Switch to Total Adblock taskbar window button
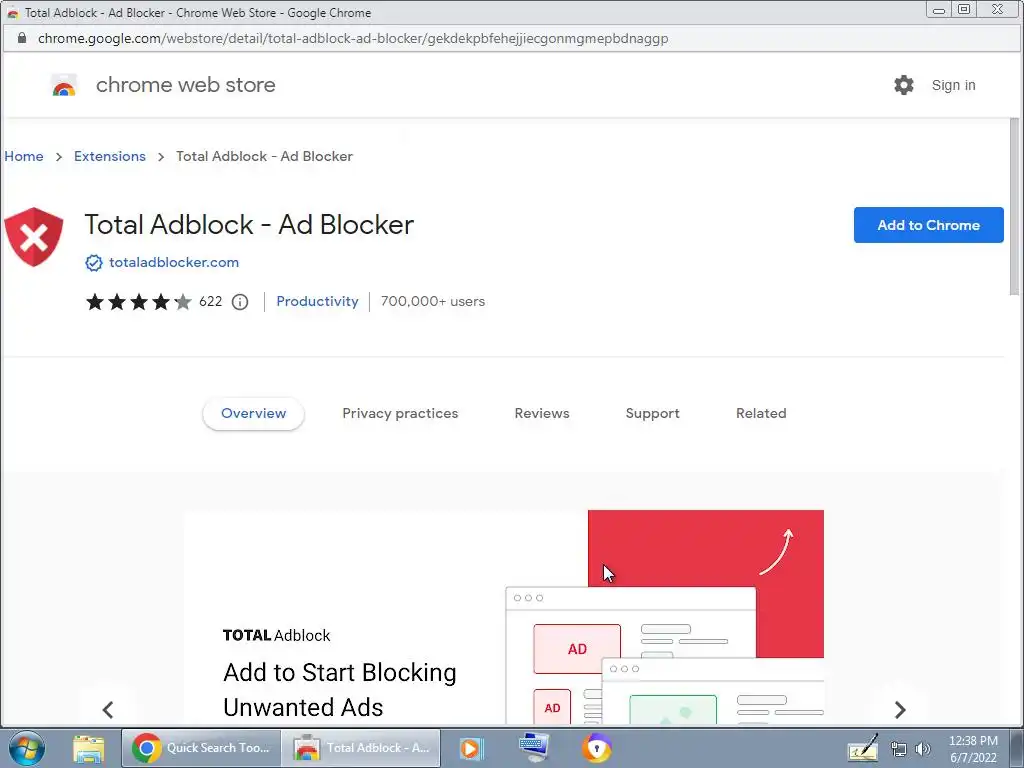1024x768 pixels. tap(361, 748)
